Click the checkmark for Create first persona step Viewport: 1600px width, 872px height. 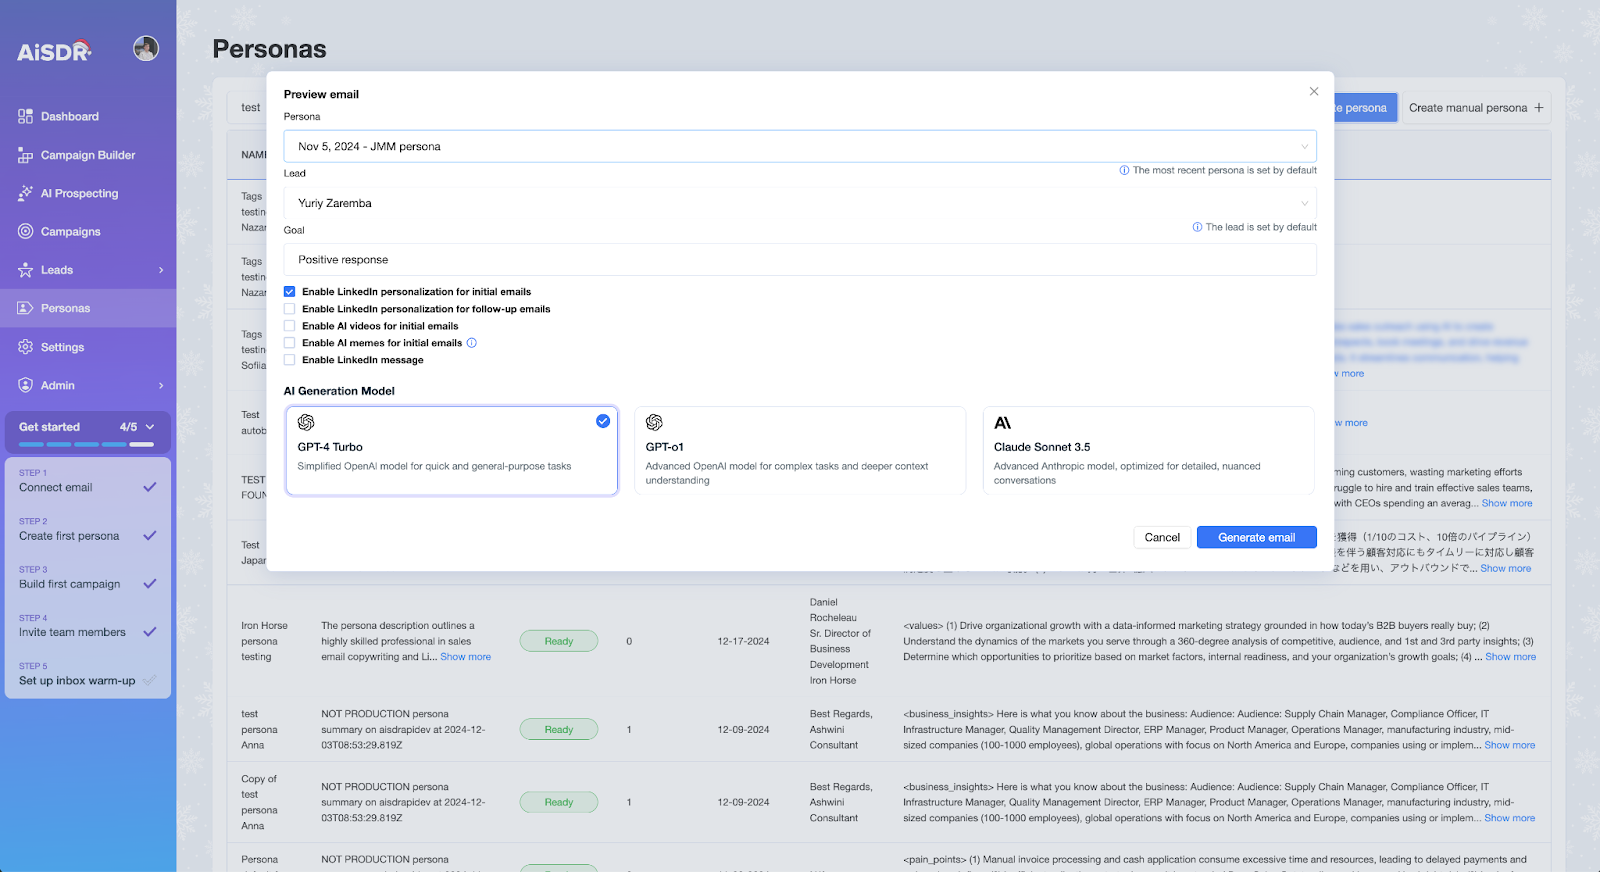pos(150,535)
